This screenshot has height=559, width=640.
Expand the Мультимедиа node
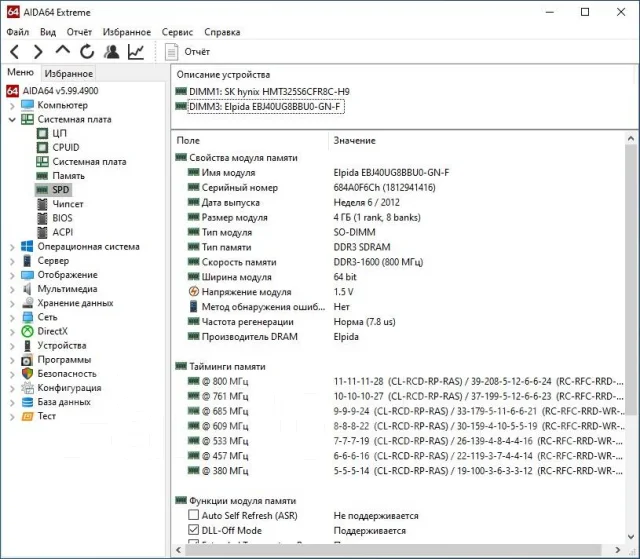[x=12, y=290]
